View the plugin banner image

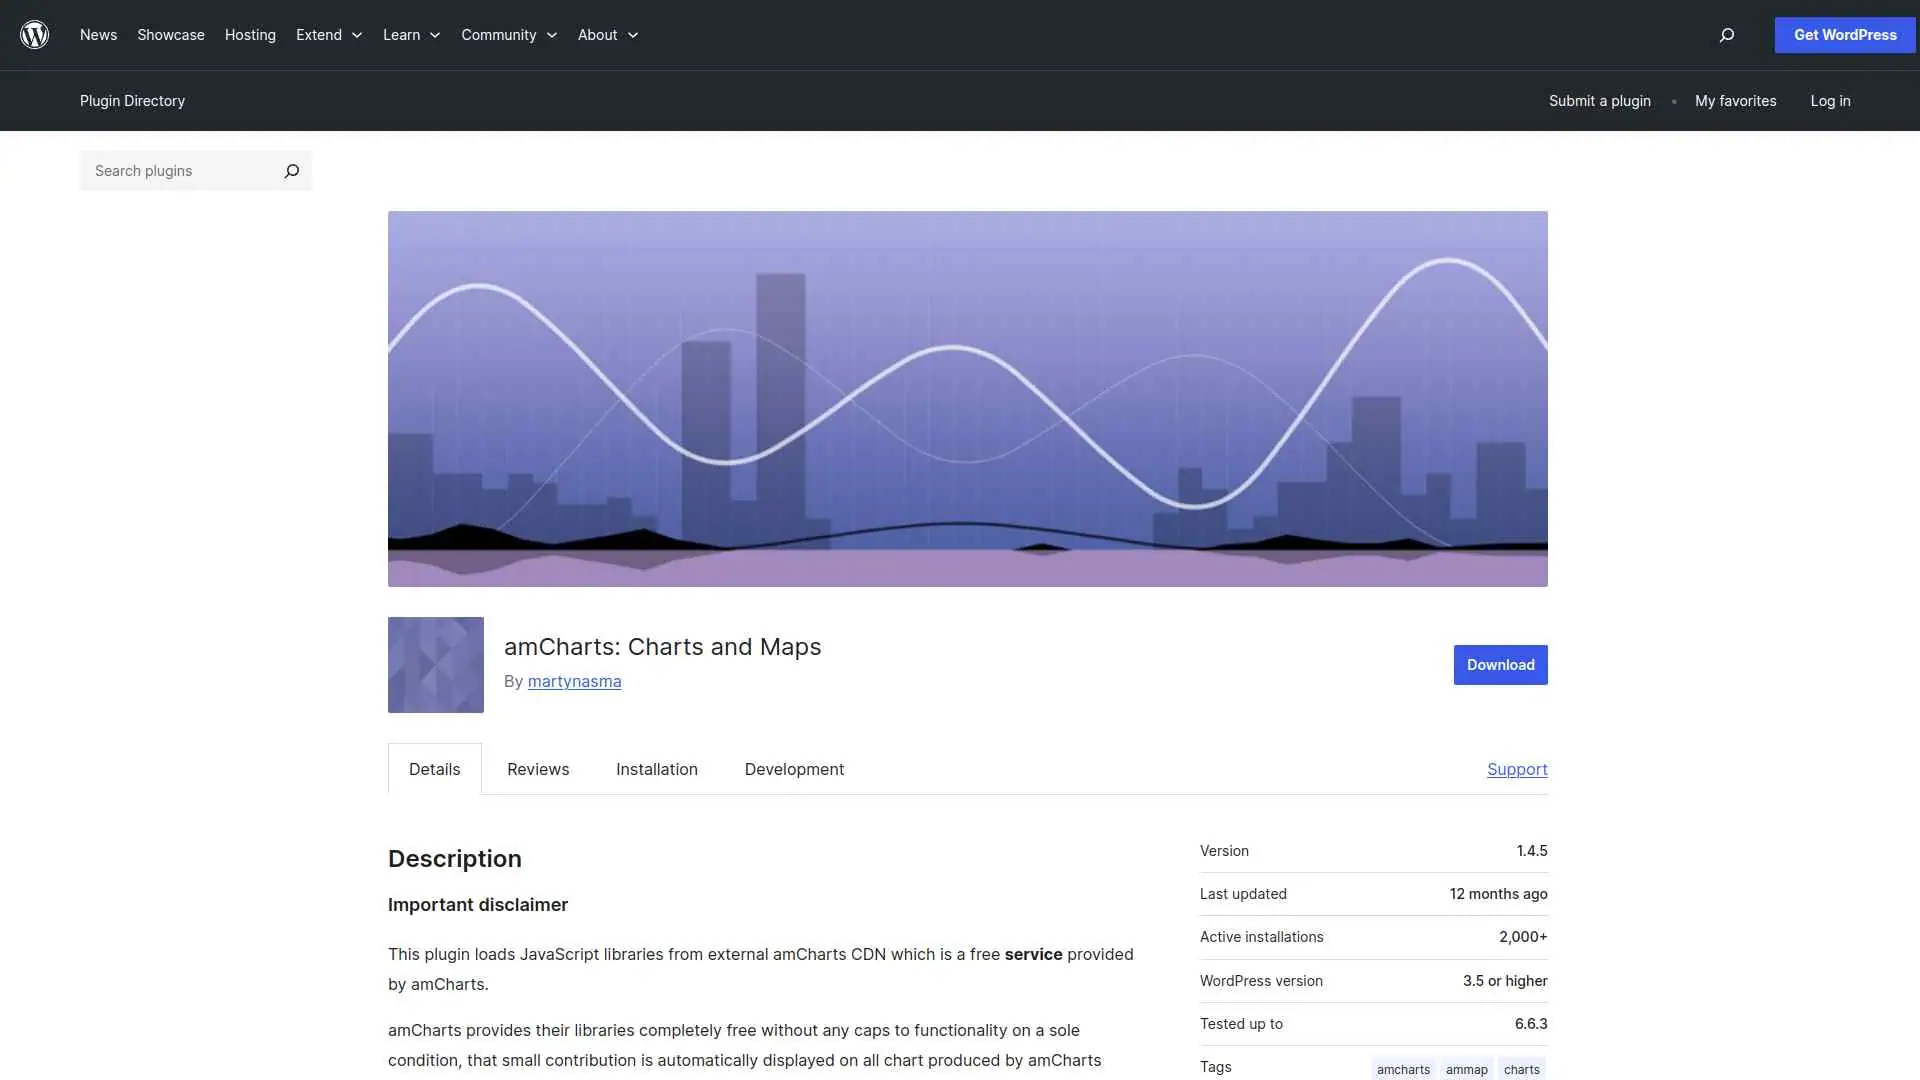click(x=967, y=398)
